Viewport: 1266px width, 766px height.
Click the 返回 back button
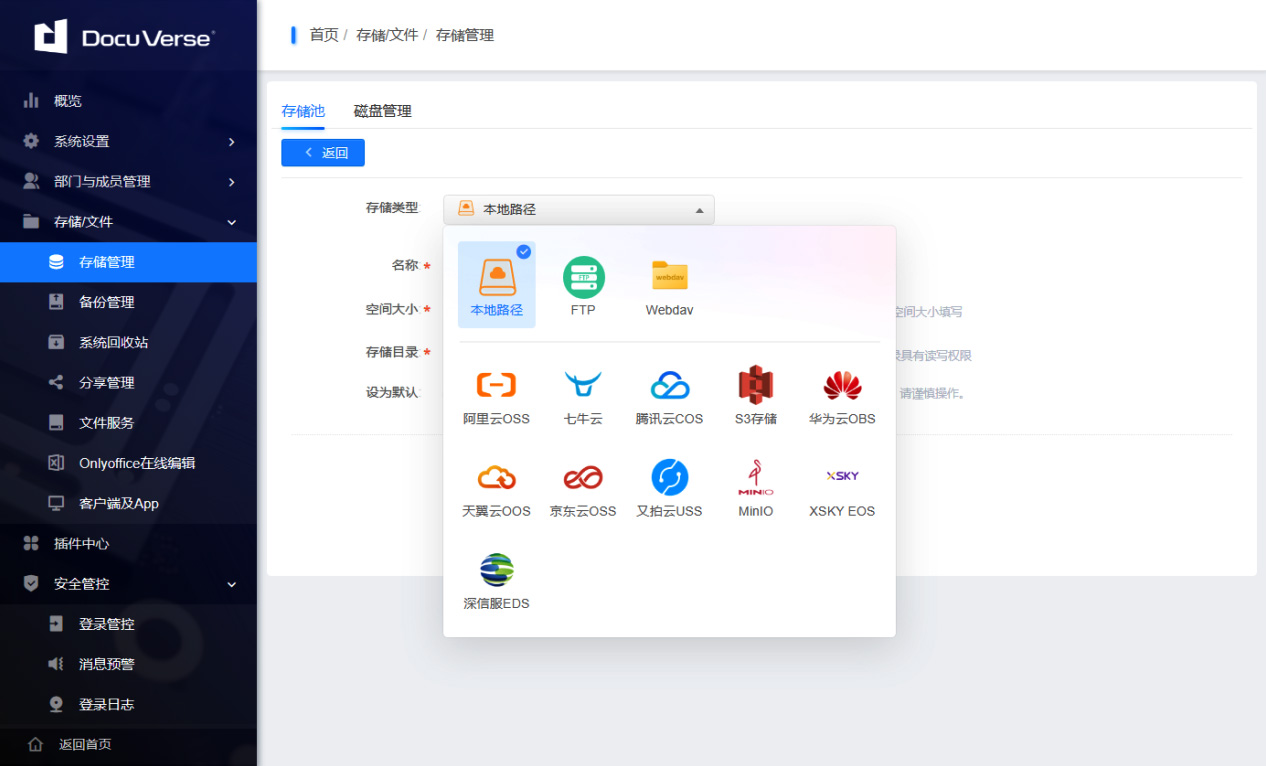pyautogui.click(x=323, y=153)
